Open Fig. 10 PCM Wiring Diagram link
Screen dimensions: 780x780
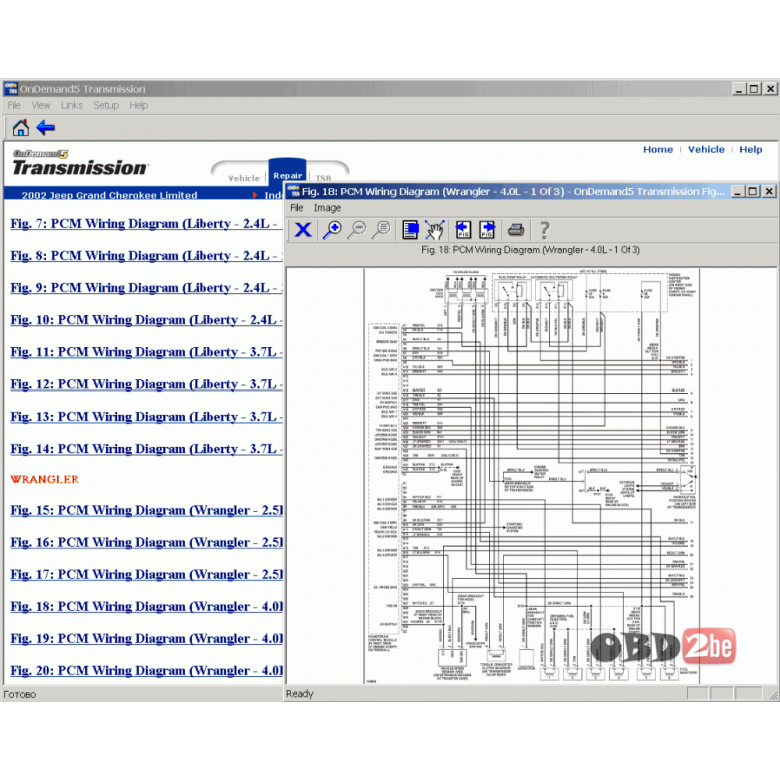(146, 320)
